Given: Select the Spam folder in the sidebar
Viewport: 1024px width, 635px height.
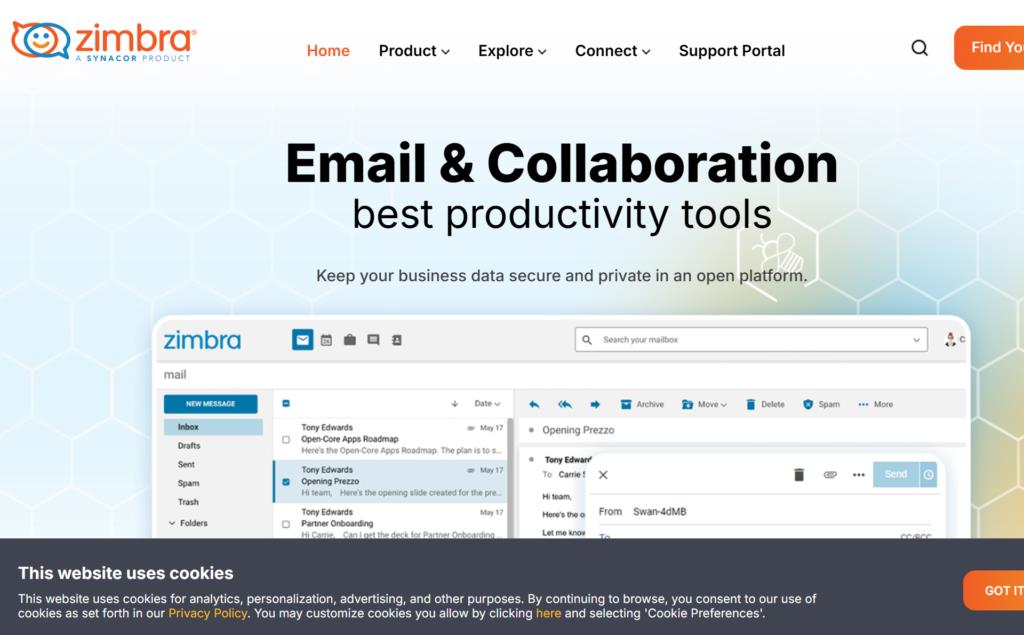Looking at the screenshot, I should (188, 483).
